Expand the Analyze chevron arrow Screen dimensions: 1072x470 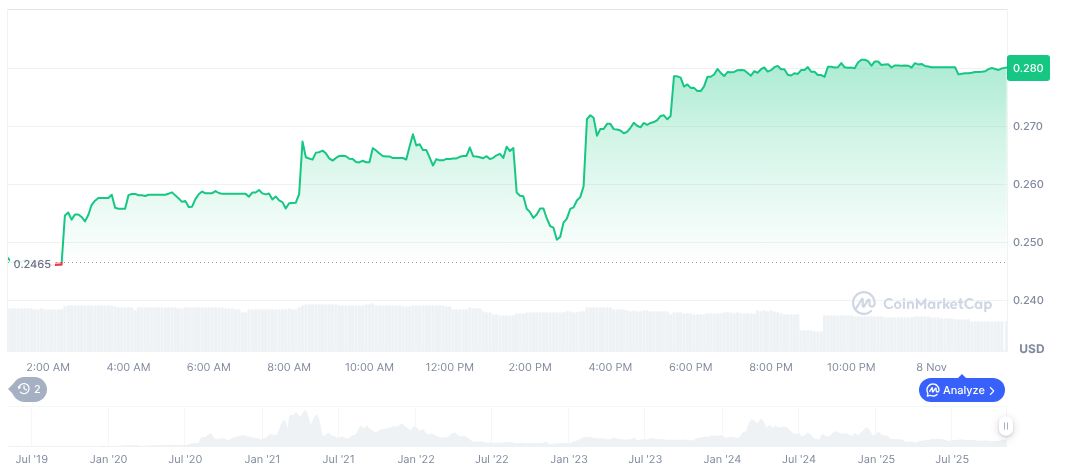pos(991,390)
